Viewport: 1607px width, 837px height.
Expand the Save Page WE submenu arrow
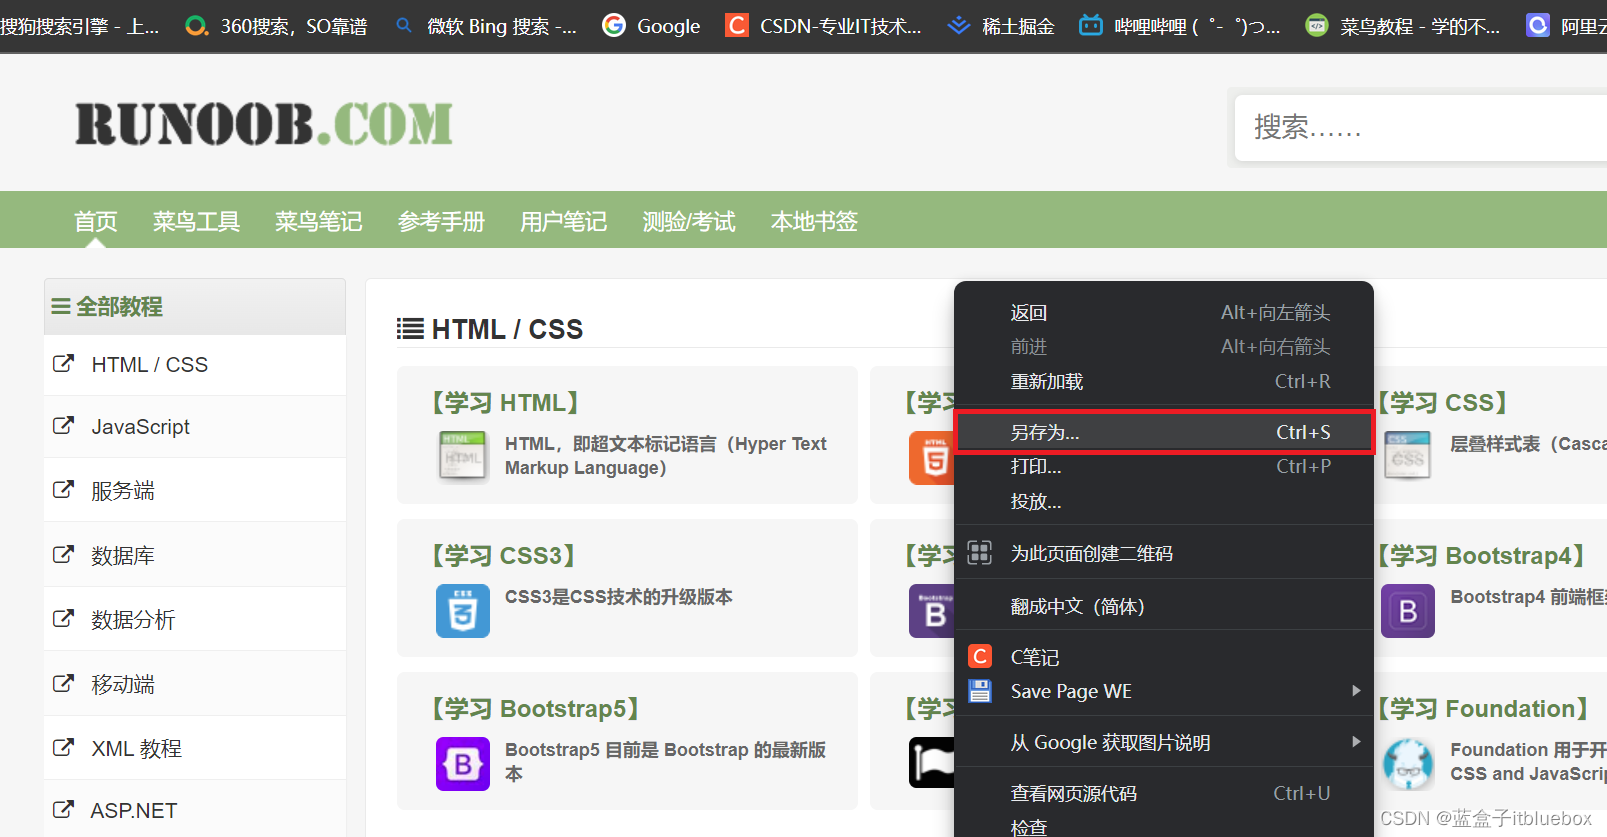pos(1356,690)
